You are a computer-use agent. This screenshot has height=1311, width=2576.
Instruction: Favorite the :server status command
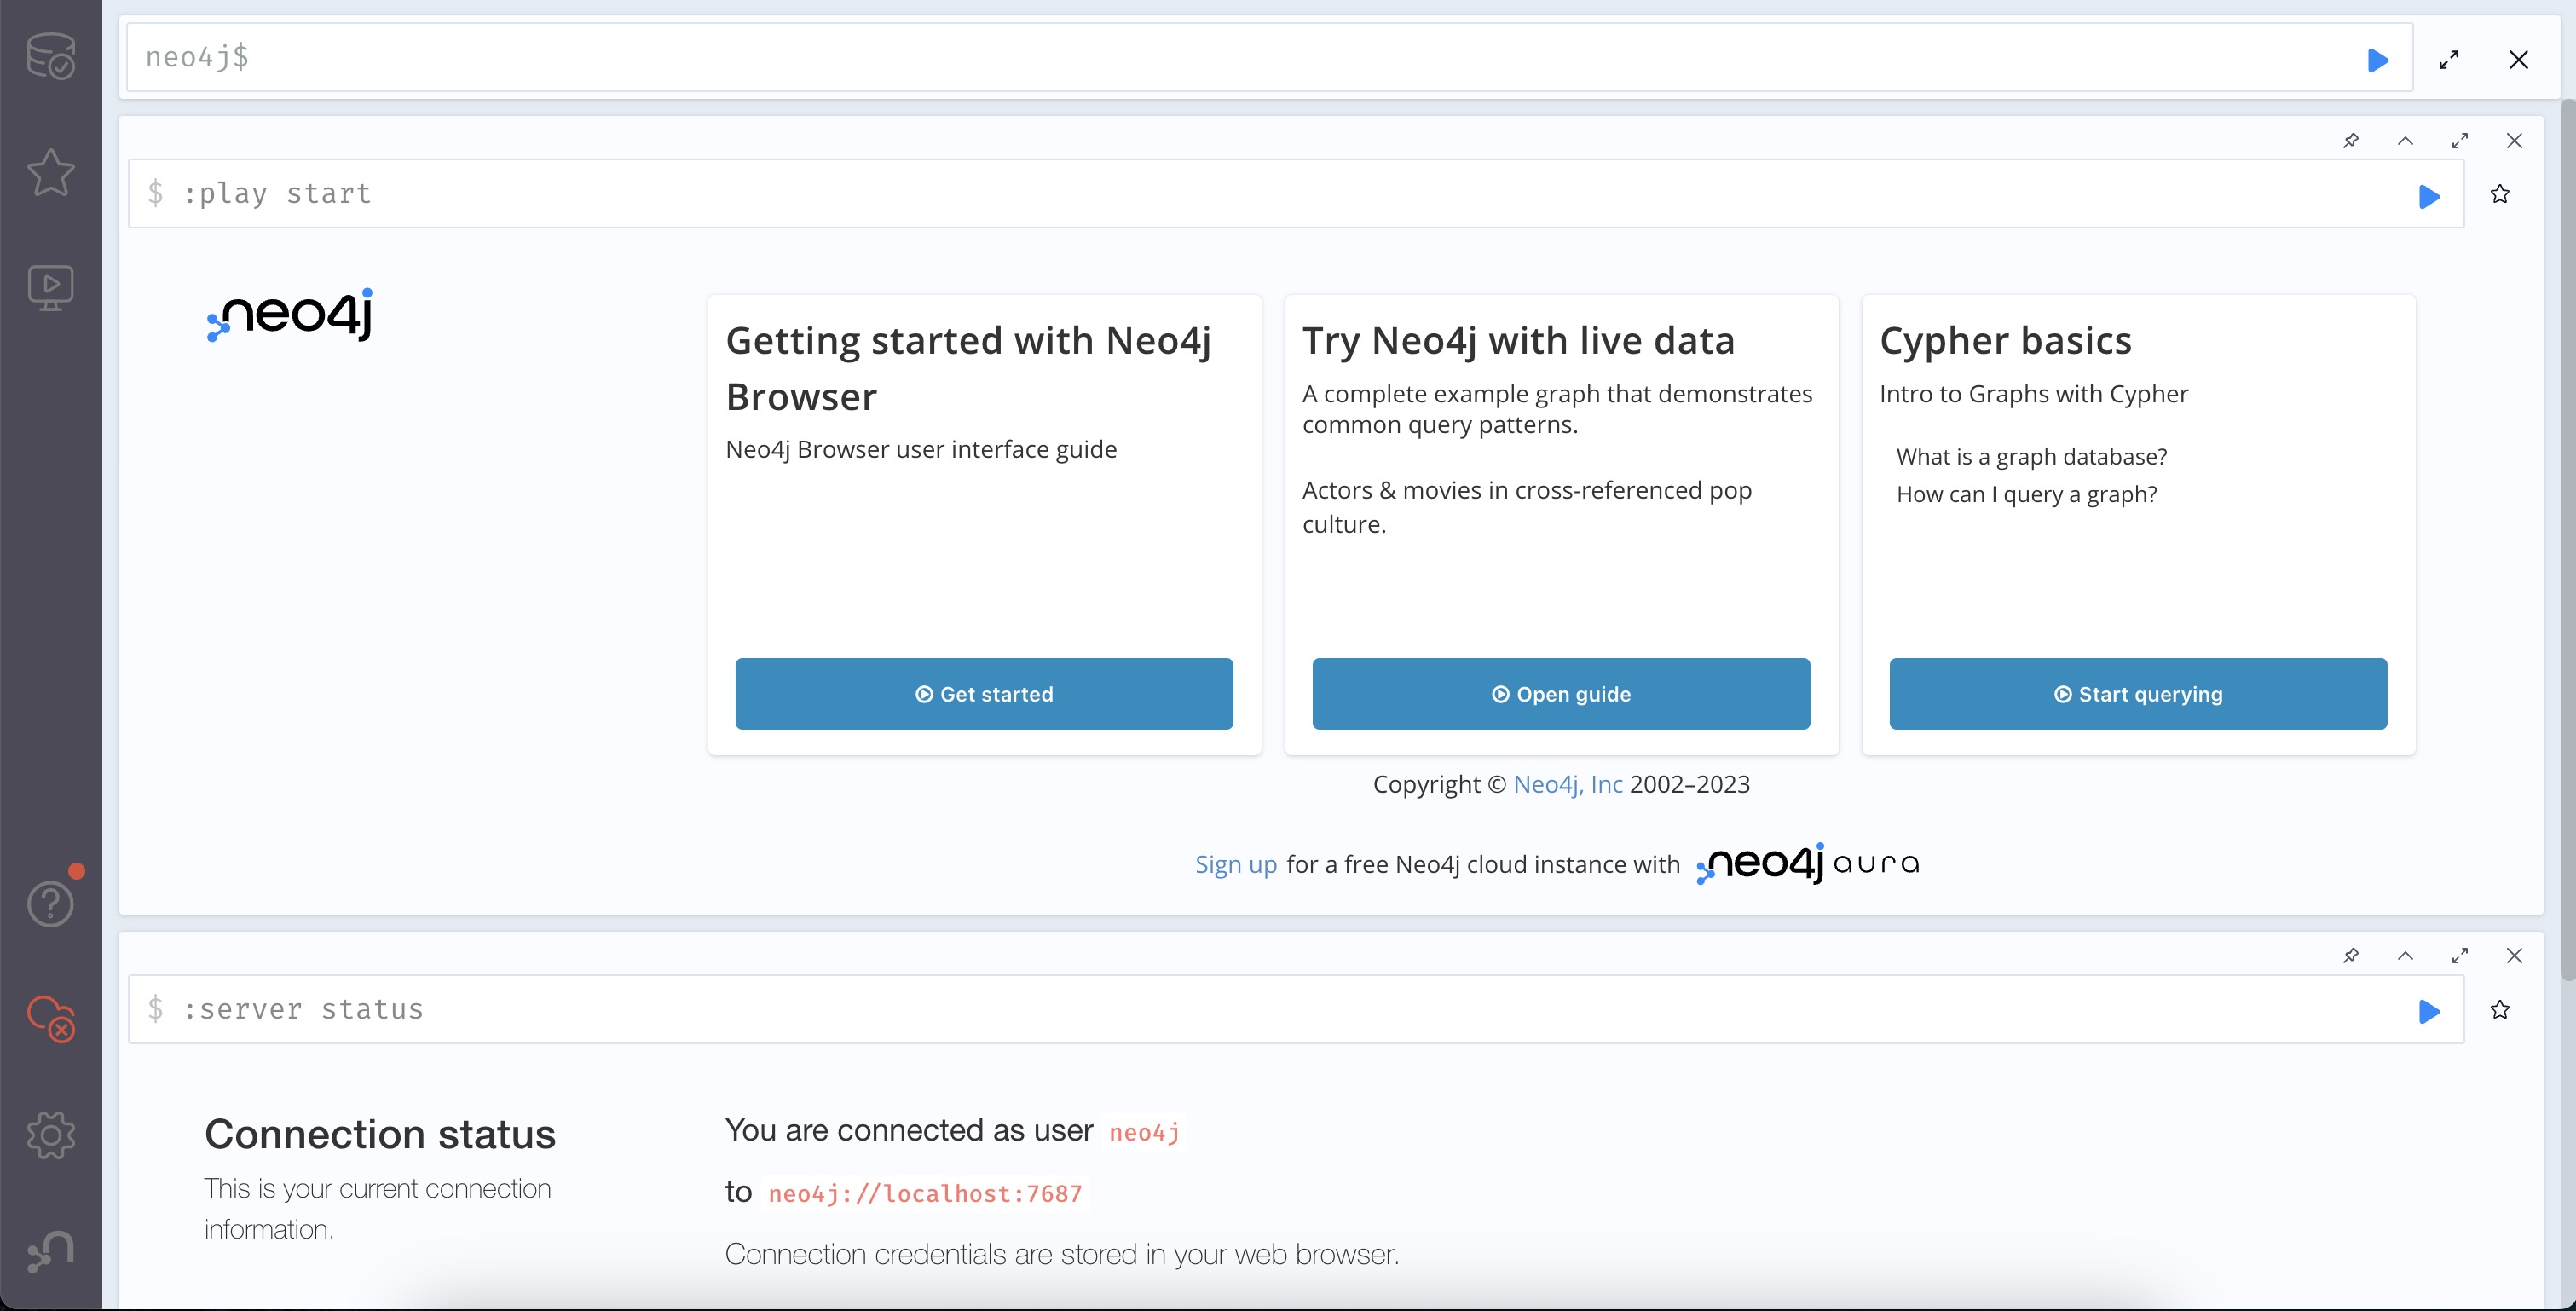tap(2500, 1010)
